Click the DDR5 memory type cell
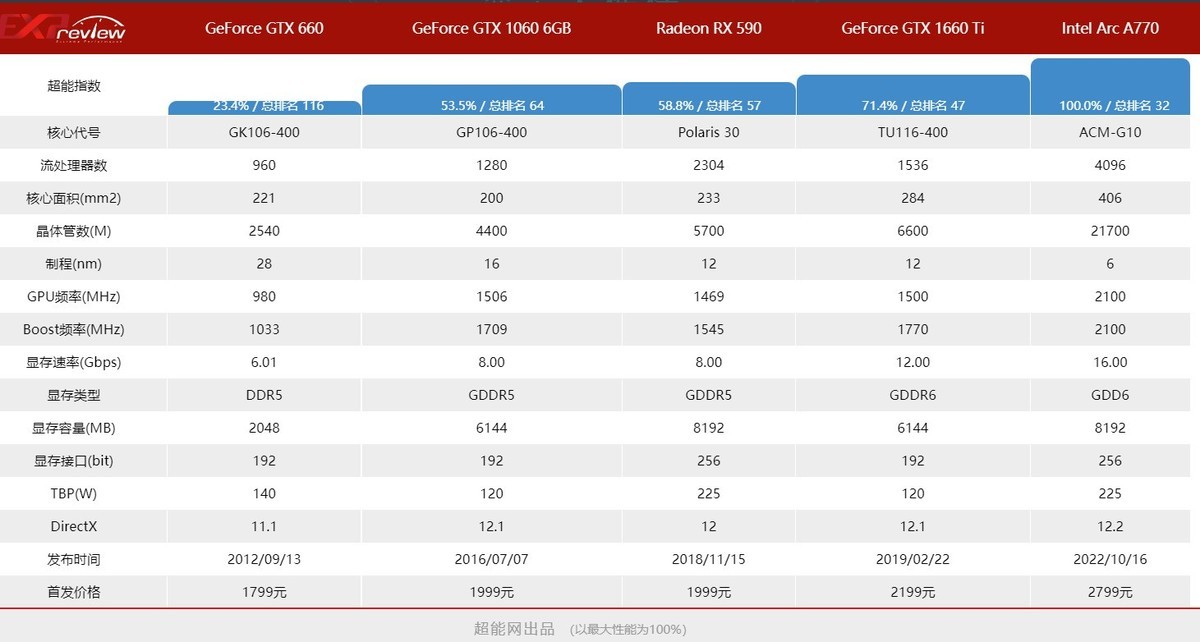1200x642 pixels. coord(264,395)
